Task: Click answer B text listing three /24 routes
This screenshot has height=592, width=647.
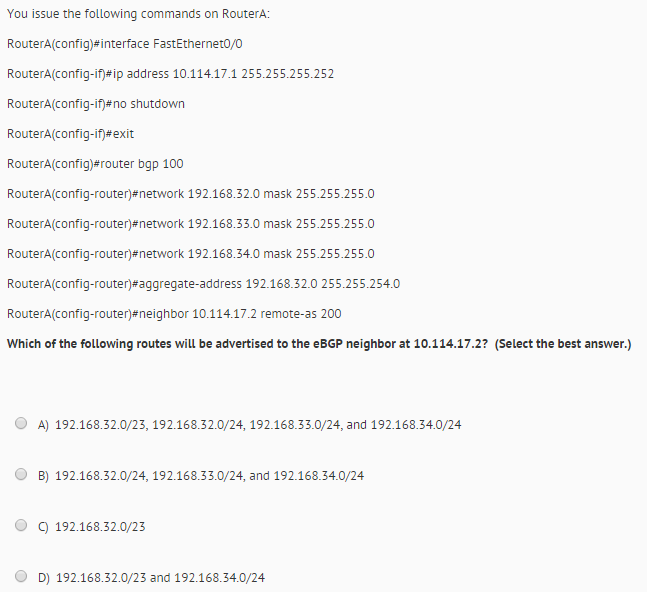Action: [x=201, y=476]
